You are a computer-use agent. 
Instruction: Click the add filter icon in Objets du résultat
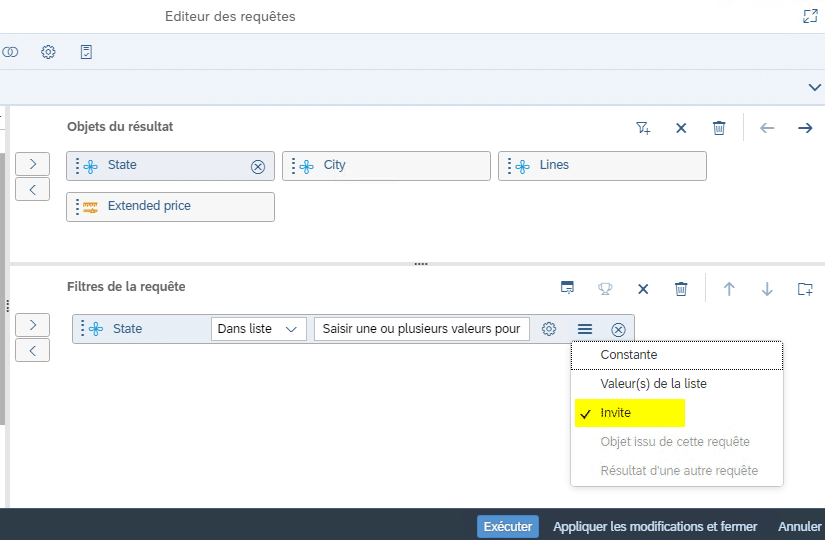point(643,128)
